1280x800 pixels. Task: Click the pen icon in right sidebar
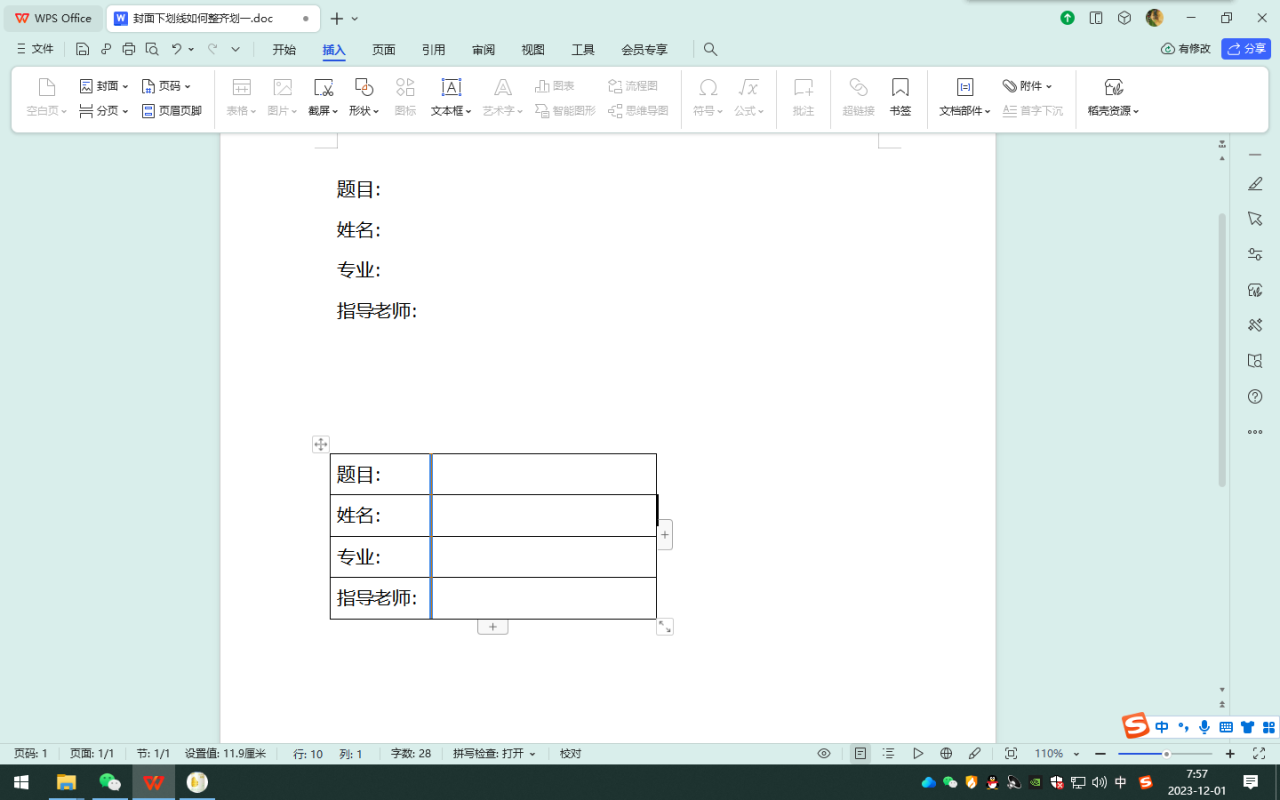(x=1255, y=184)
